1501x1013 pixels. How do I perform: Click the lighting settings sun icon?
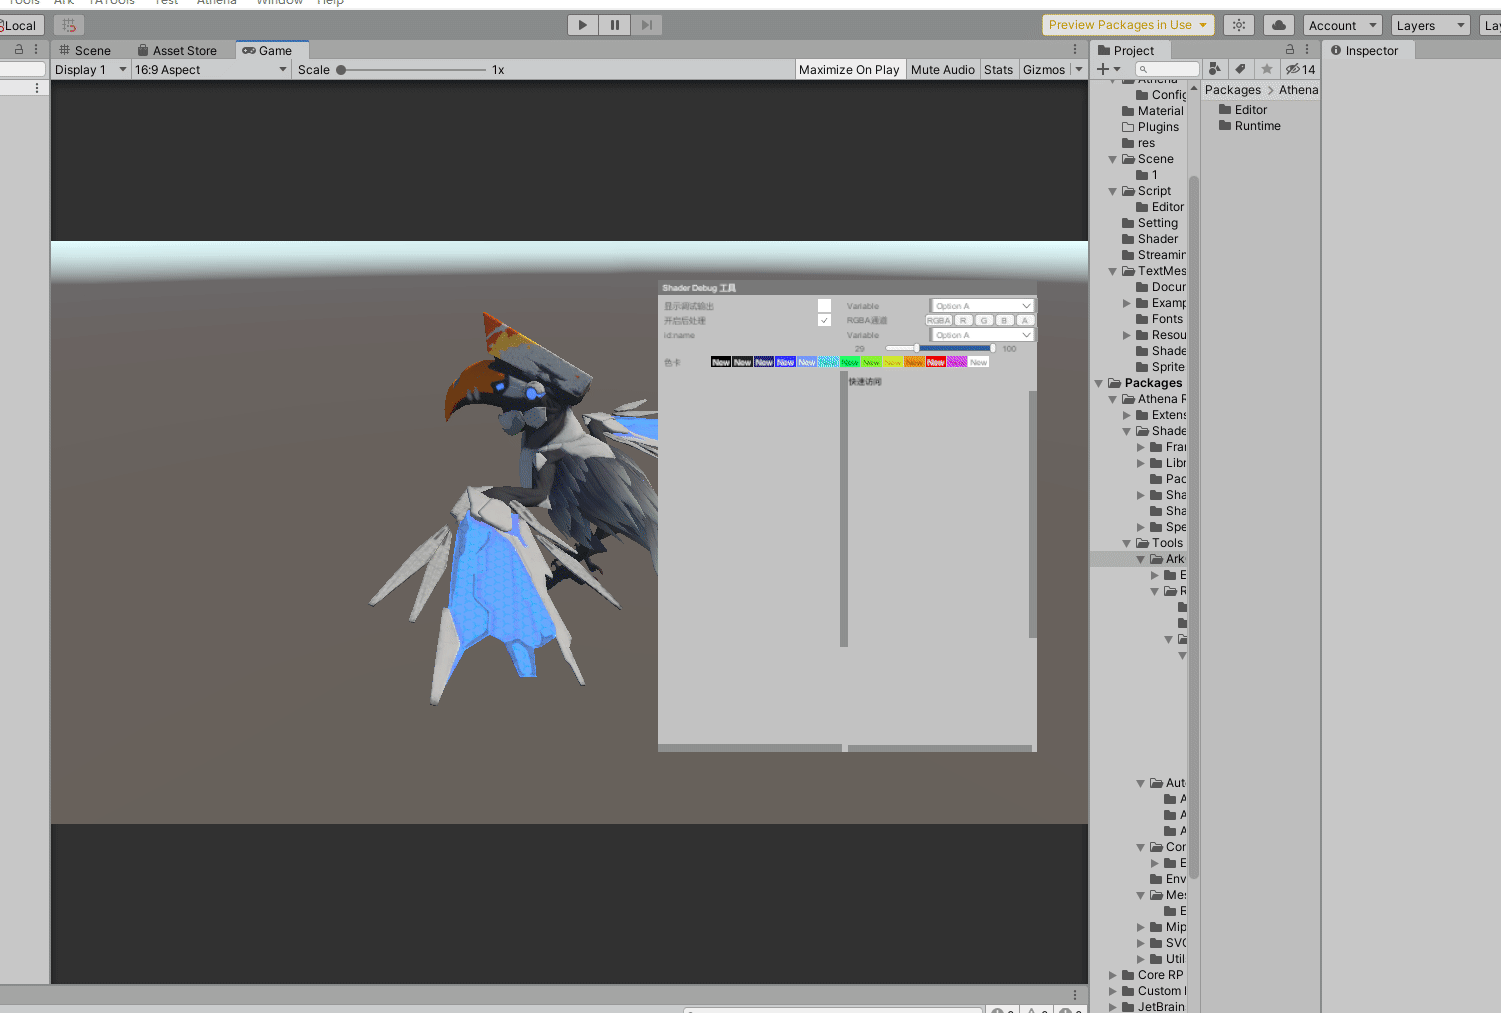tap(1239, 25)
